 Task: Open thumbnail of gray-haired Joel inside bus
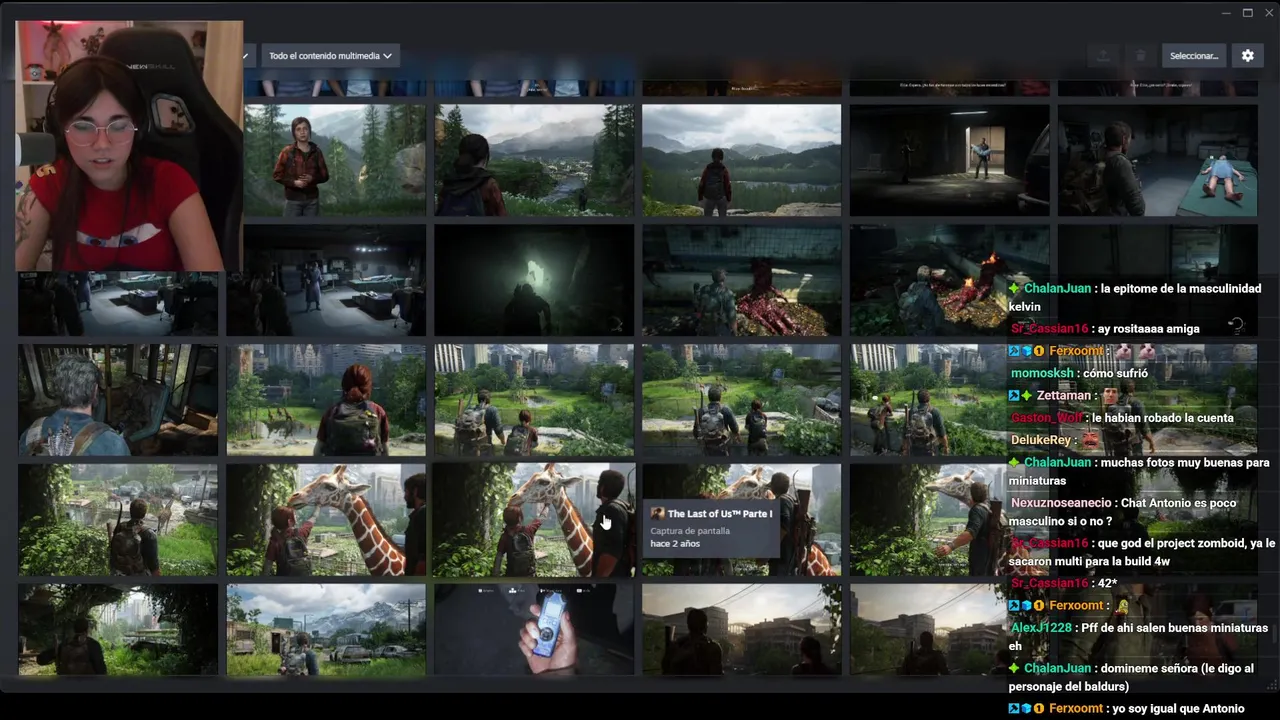click(x=118, y=400)
